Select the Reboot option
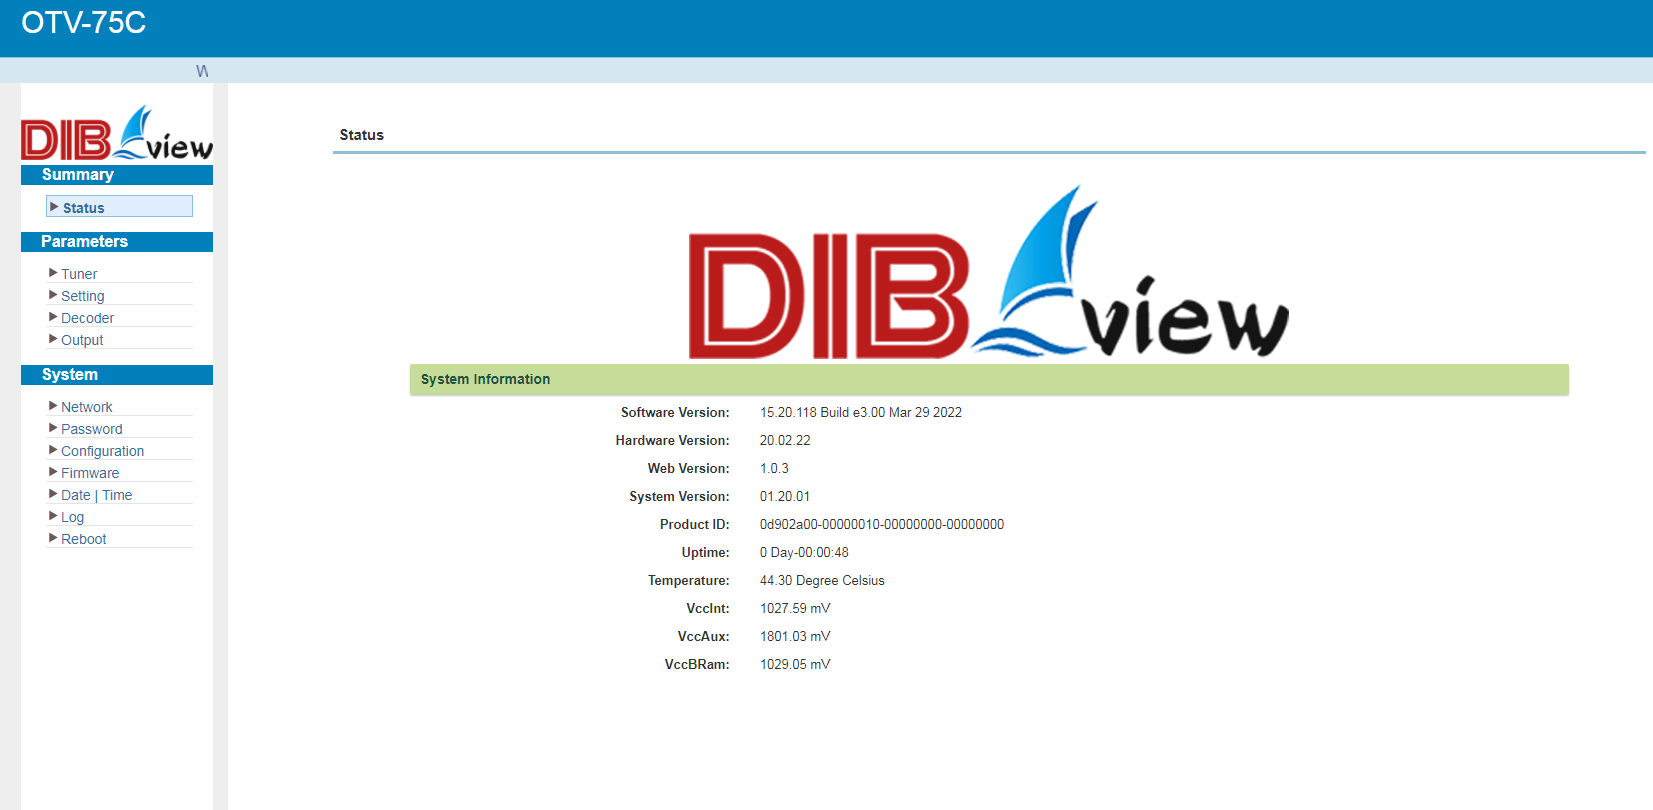The image size is (1653, 810). tap(84, 539)
